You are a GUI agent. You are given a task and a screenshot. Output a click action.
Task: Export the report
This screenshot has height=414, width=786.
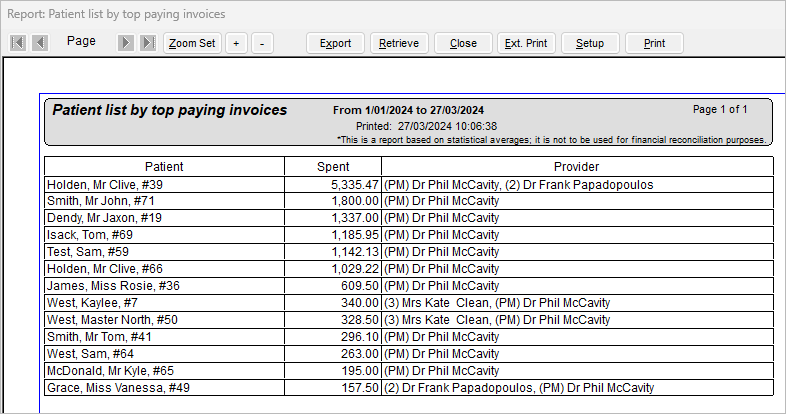[335, 43]
